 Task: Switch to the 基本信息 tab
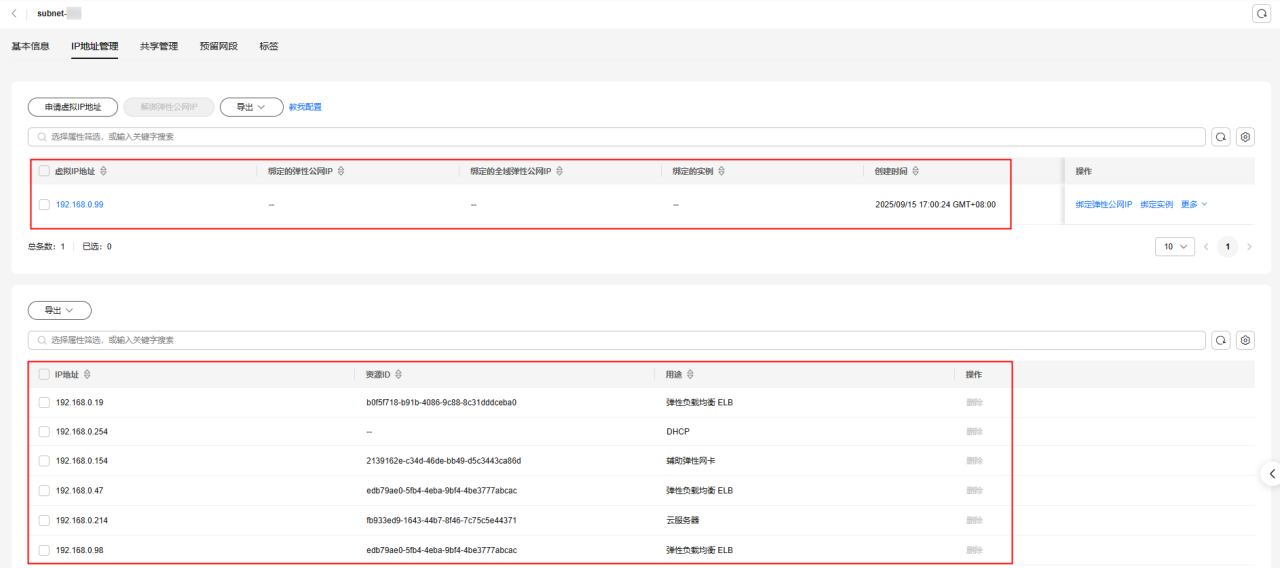point(30,46)
